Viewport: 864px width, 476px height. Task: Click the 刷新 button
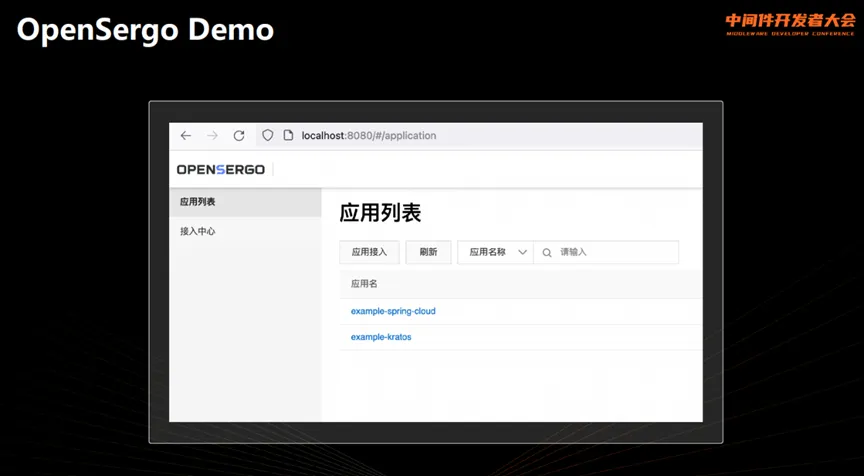pyautogui.click(x=428, y=252)
